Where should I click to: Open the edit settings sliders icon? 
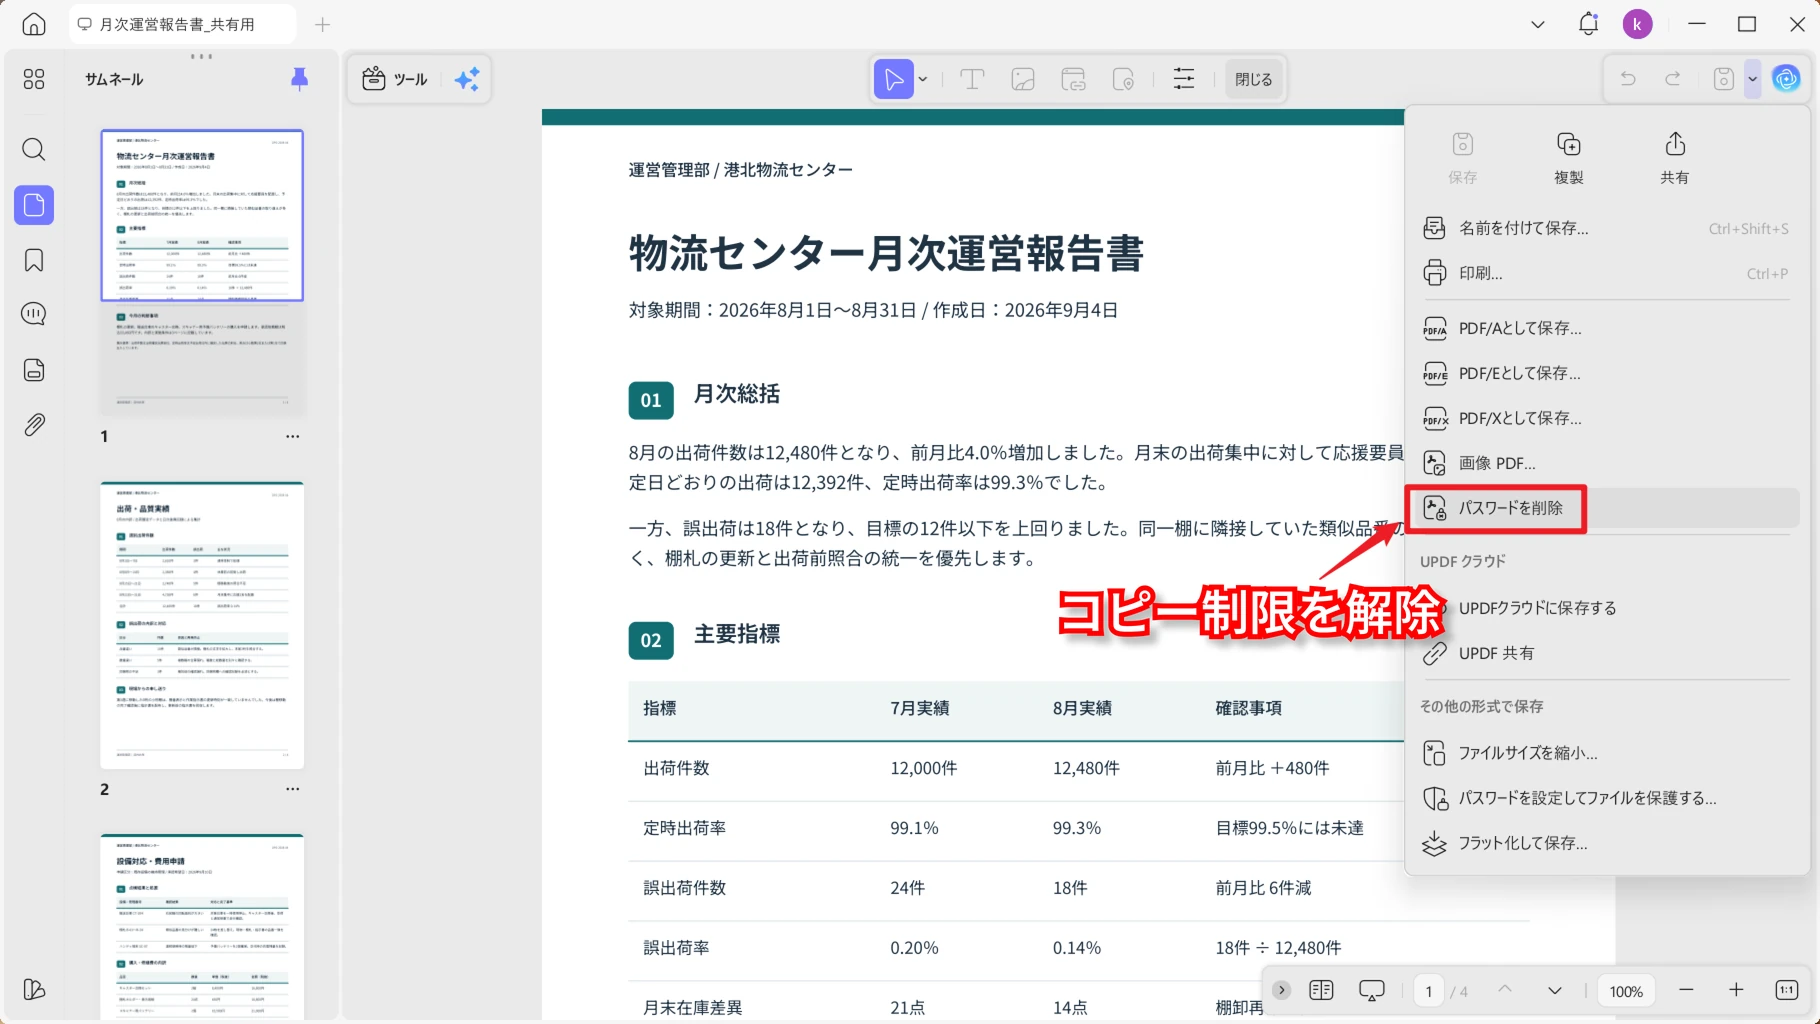[x=1184, y=79]
